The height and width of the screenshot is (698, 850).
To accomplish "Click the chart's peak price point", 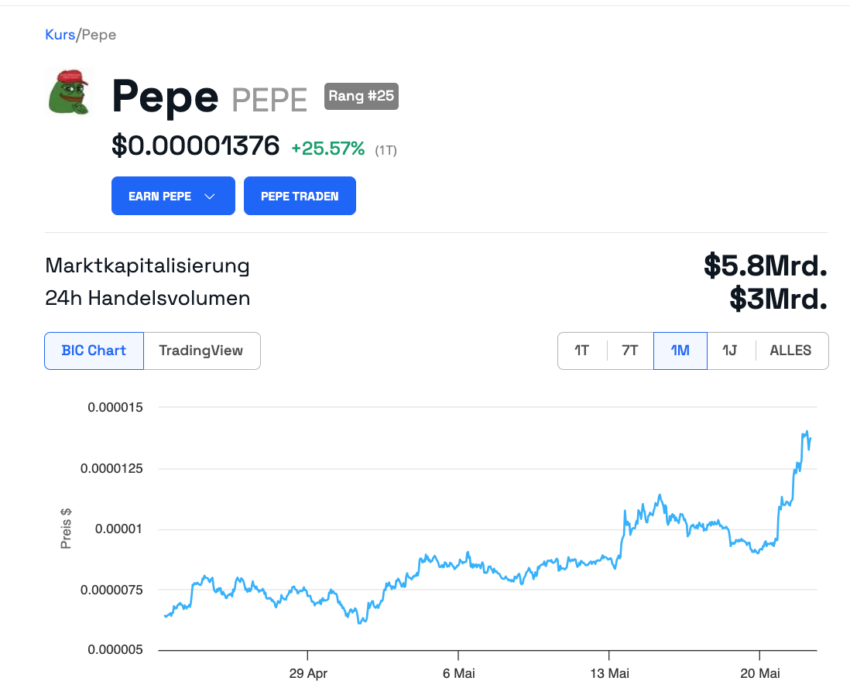I will coord(807,432).
